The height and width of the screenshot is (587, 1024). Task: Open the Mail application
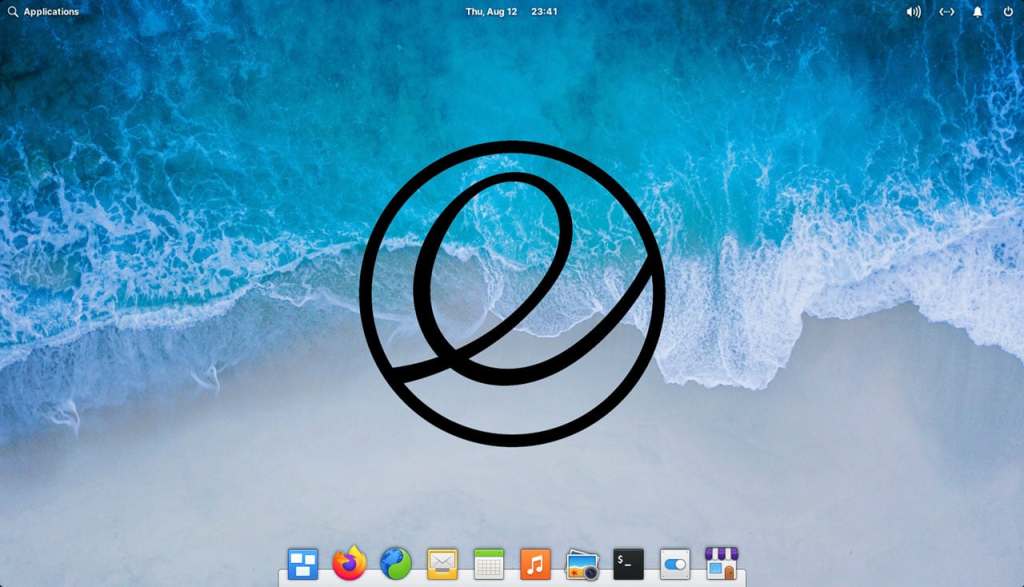(x=440, y=565)
